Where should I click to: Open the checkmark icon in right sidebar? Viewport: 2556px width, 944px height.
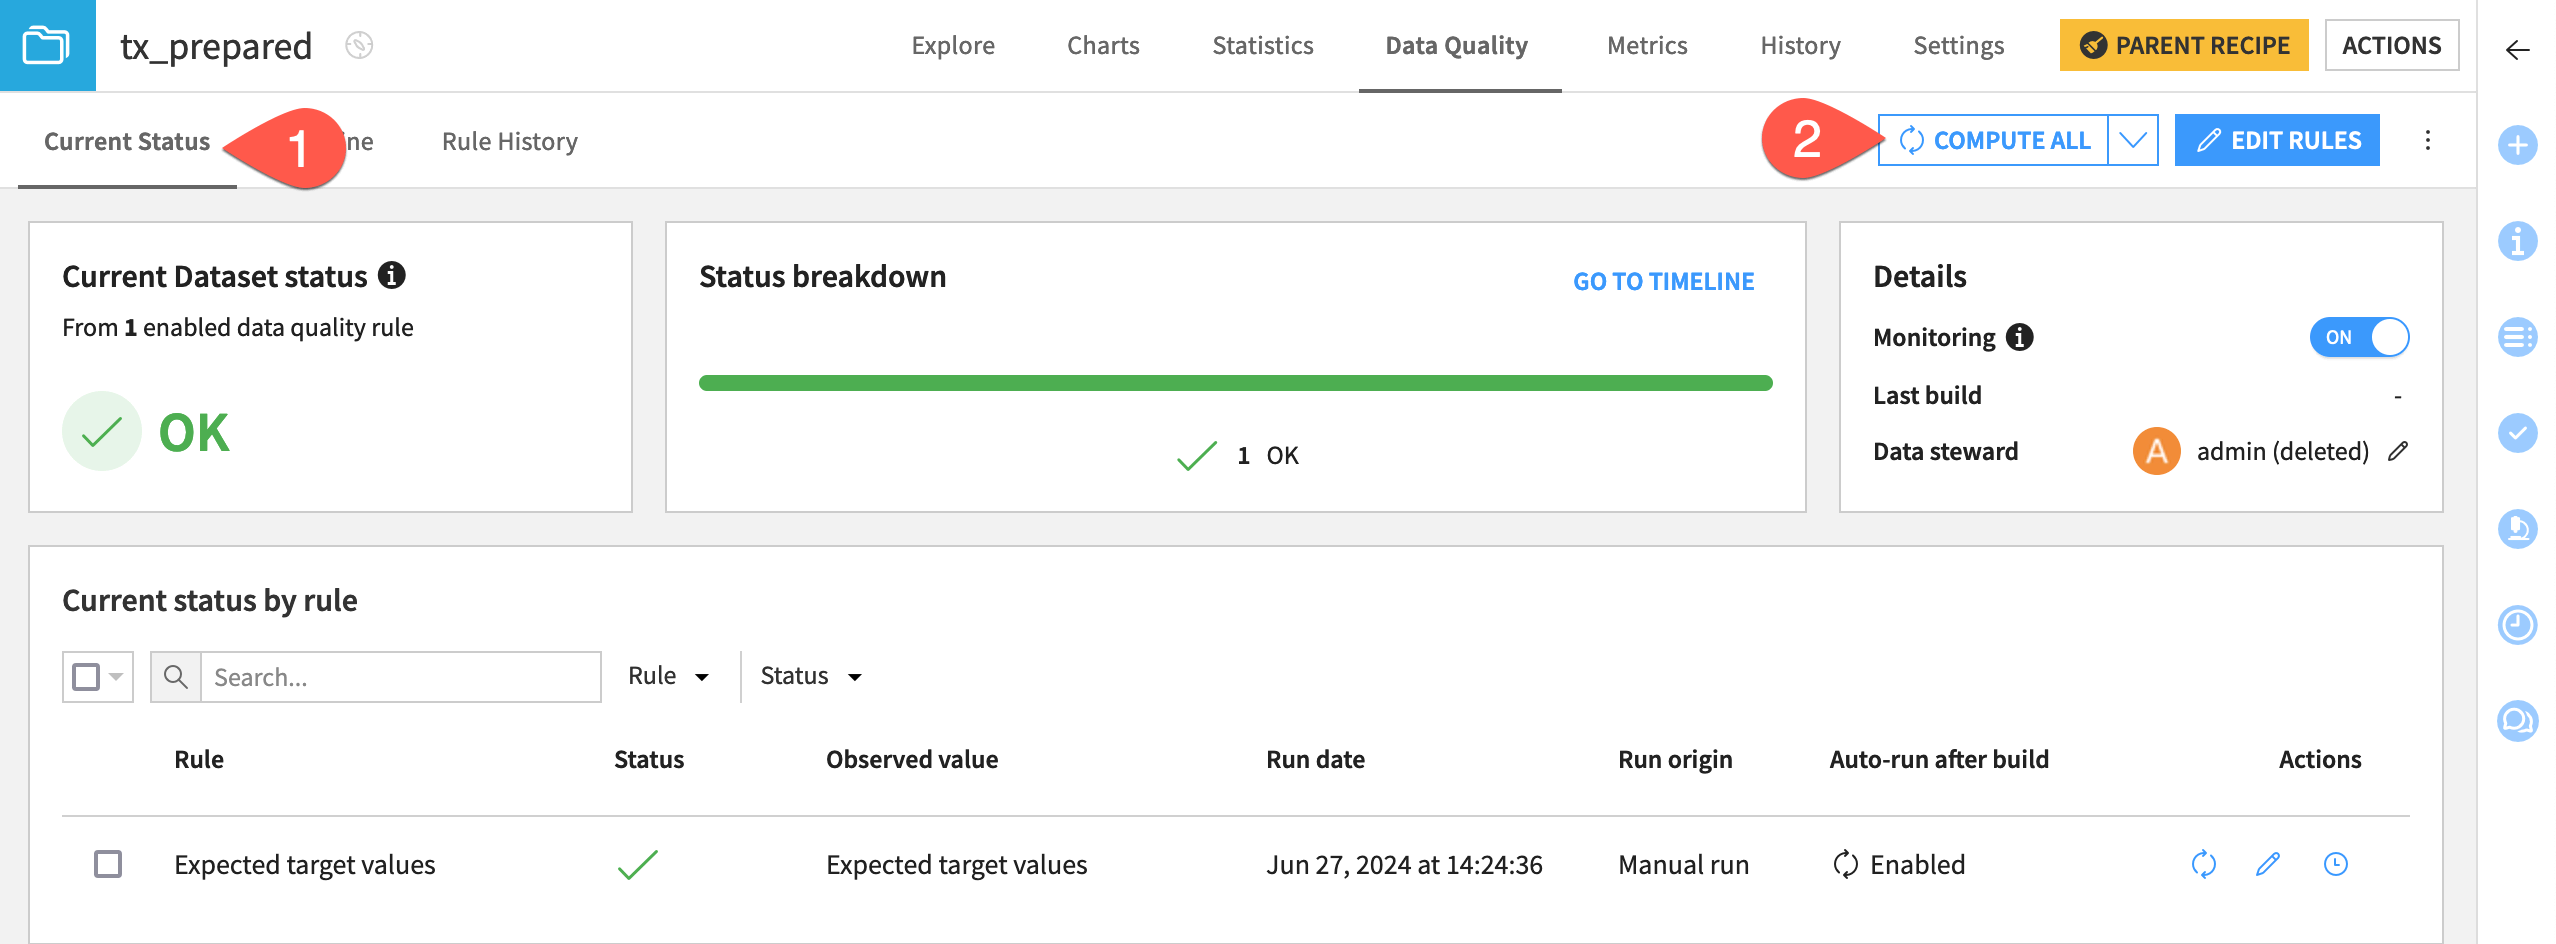tap(2517, 433)
